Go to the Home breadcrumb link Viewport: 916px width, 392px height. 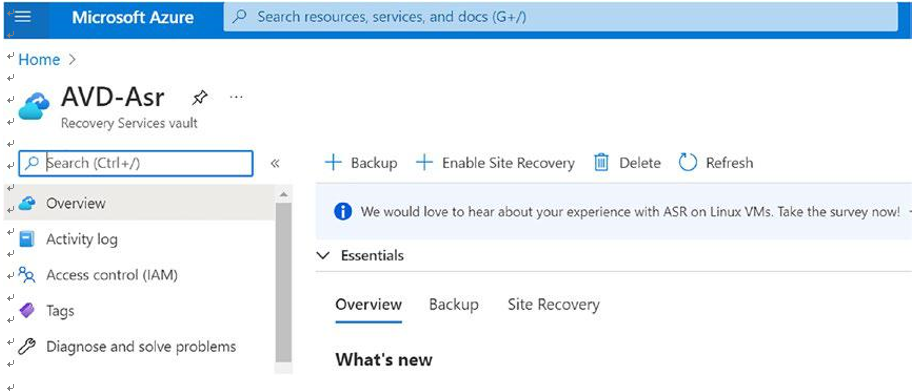coord(39,60)
